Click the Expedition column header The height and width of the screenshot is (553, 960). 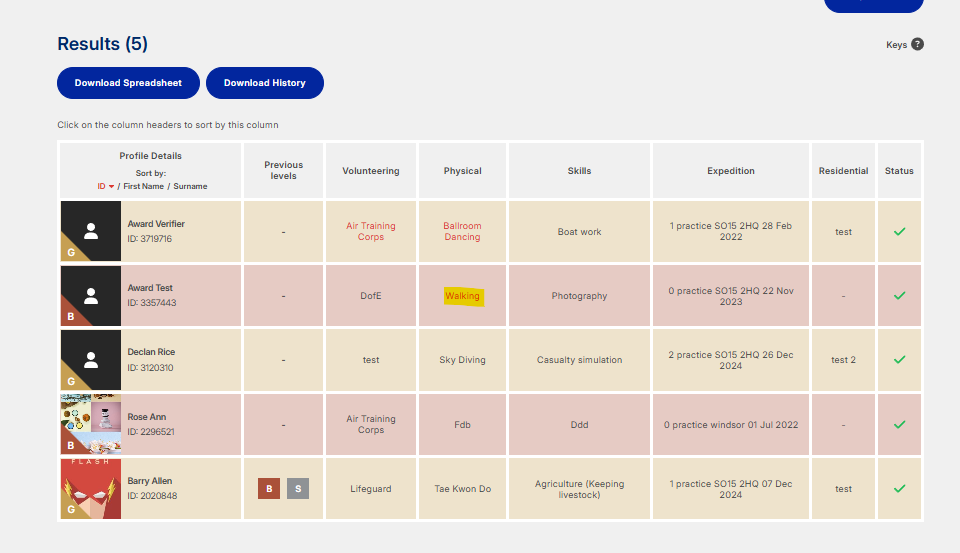731,171
